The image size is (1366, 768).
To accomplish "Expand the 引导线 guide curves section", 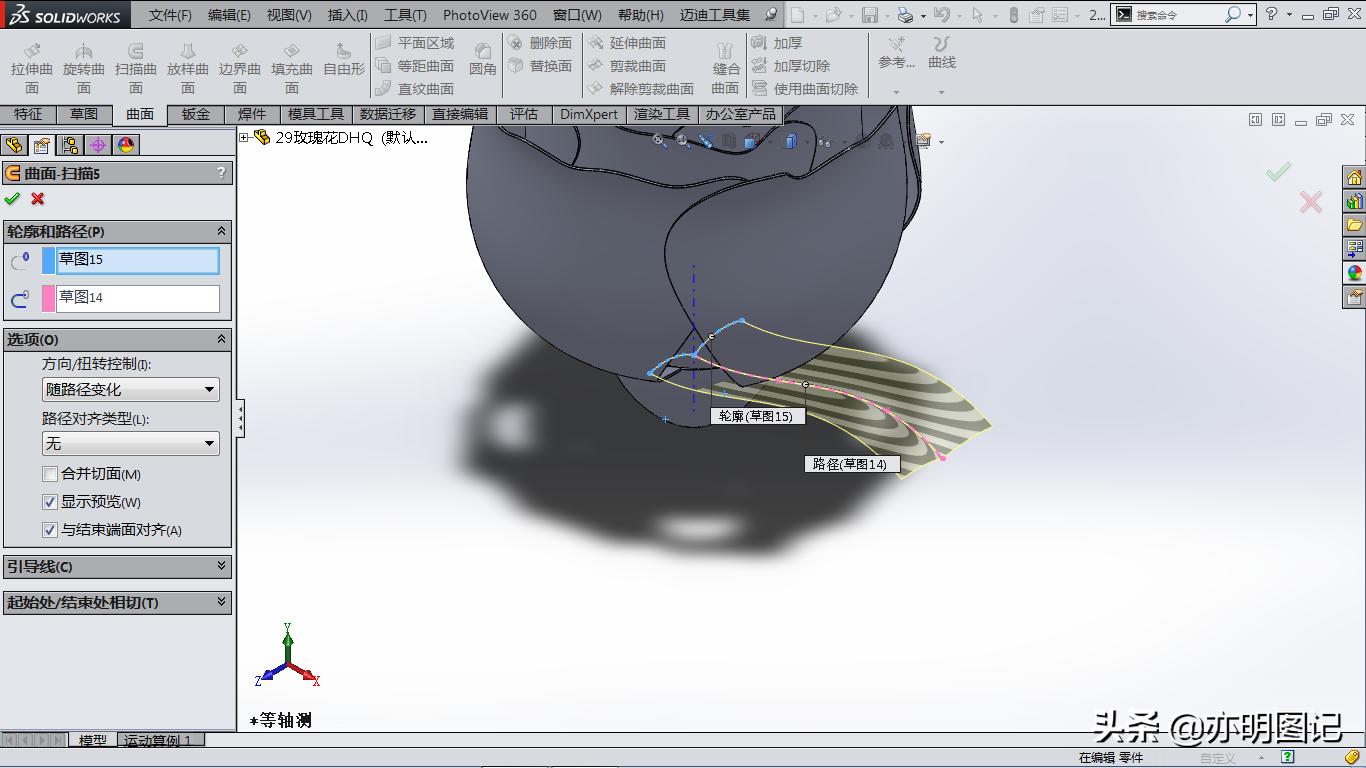I will point(117,566).
